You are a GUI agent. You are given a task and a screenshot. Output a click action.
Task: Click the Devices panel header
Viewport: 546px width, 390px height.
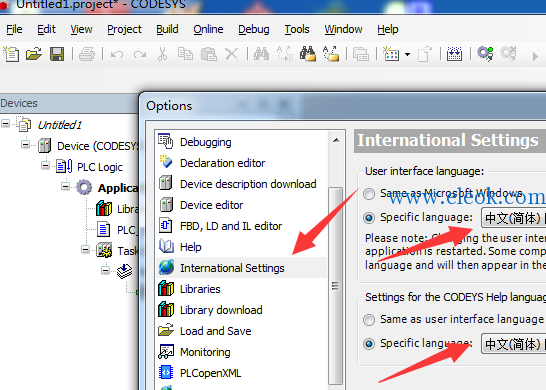69,103
